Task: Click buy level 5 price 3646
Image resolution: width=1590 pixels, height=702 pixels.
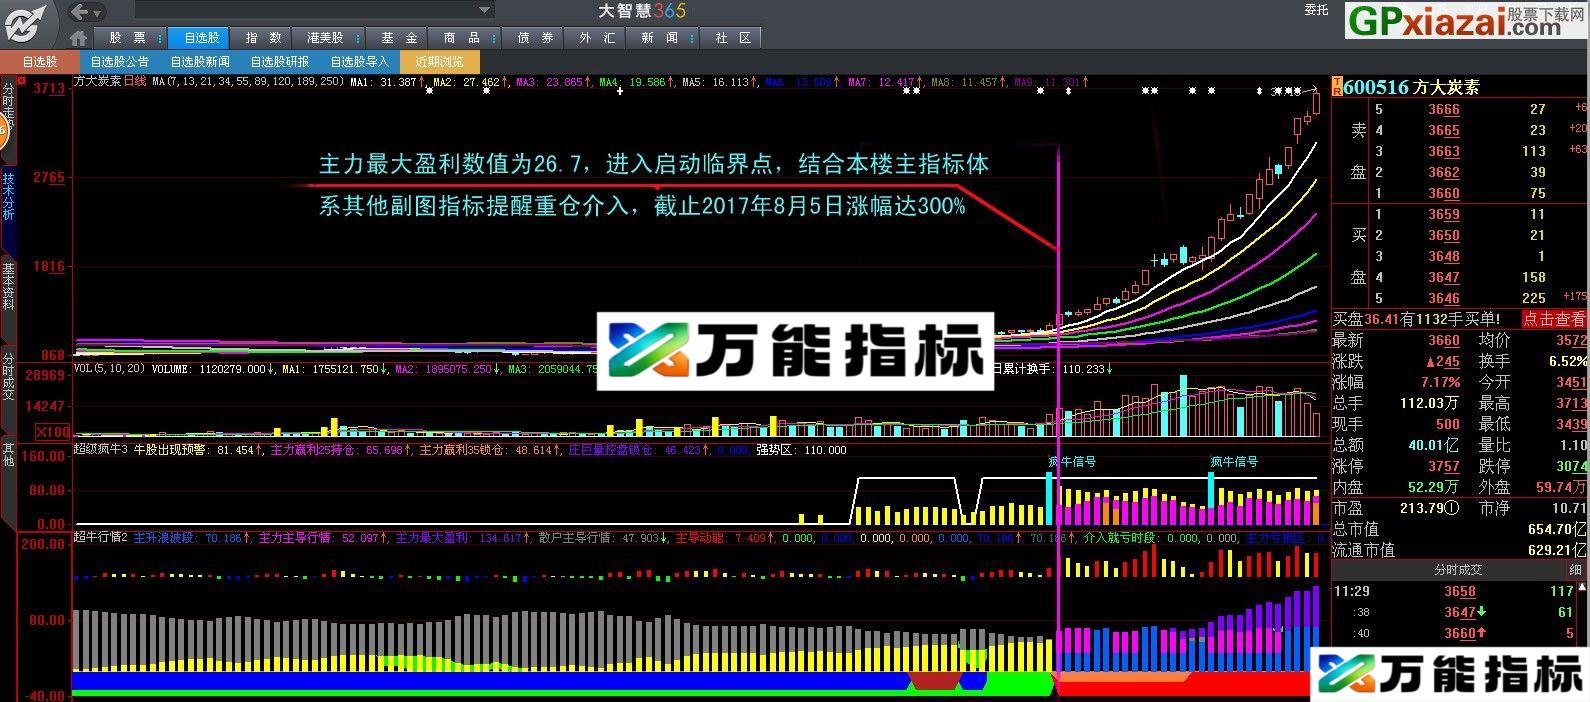Action: point(1443,298)
